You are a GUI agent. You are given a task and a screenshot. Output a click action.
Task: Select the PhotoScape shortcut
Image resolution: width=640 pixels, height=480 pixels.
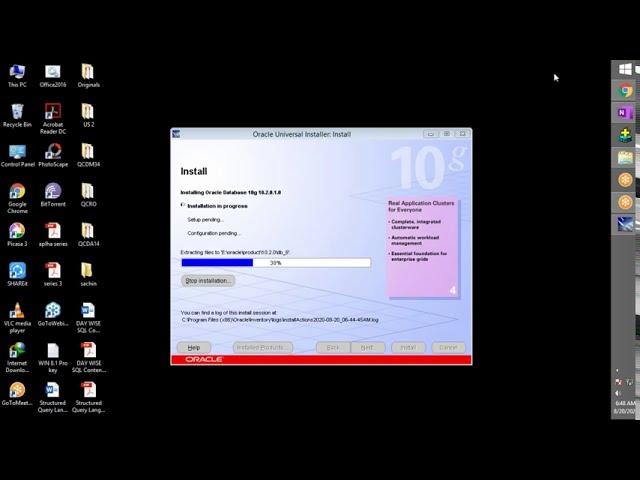pyautogui.click(x=53, y=156)
